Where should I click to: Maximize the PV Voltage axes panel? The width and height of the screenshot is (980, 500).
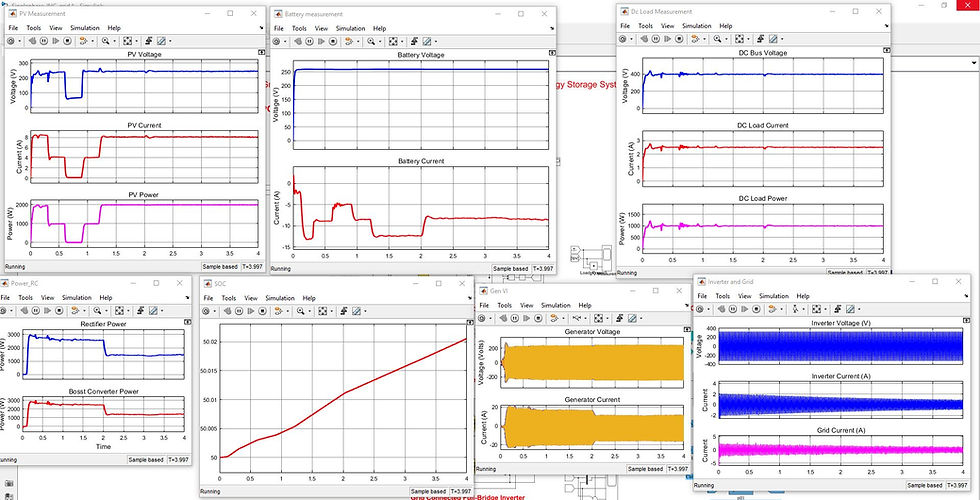click(261, 53)
